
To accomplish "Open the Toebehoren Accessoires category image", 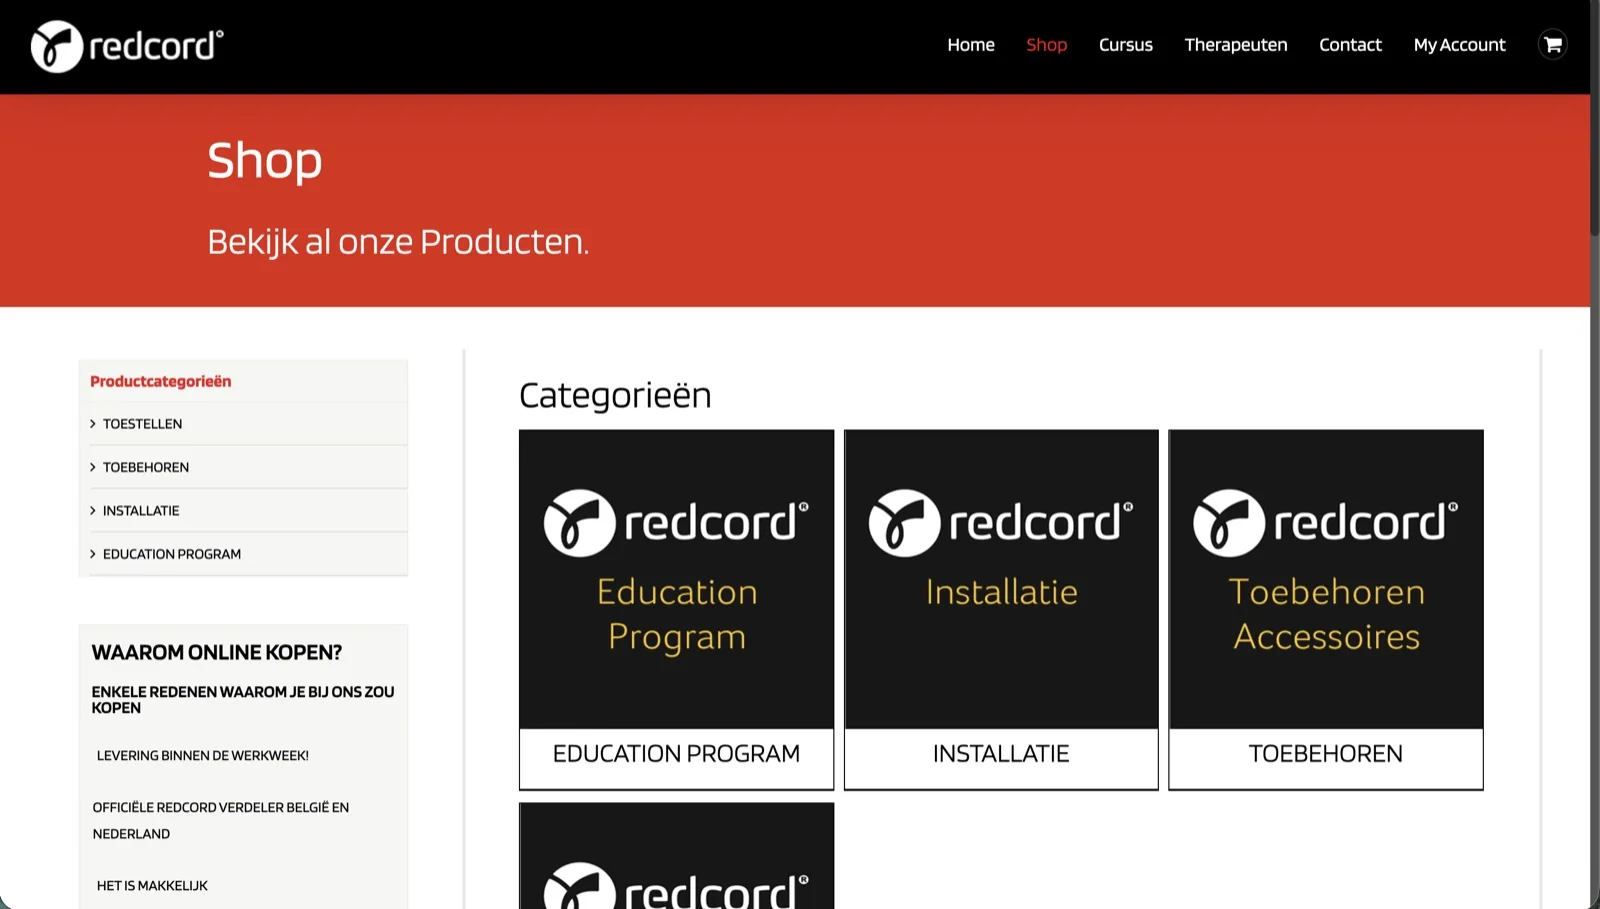I will [1326, 579].
